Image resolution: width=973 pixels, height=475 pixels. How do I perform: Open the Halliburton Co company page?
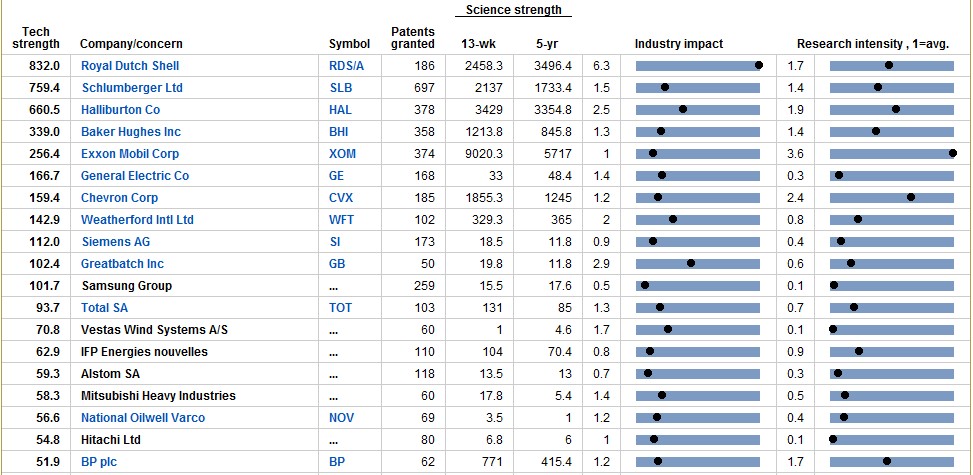tap(120, 110)
